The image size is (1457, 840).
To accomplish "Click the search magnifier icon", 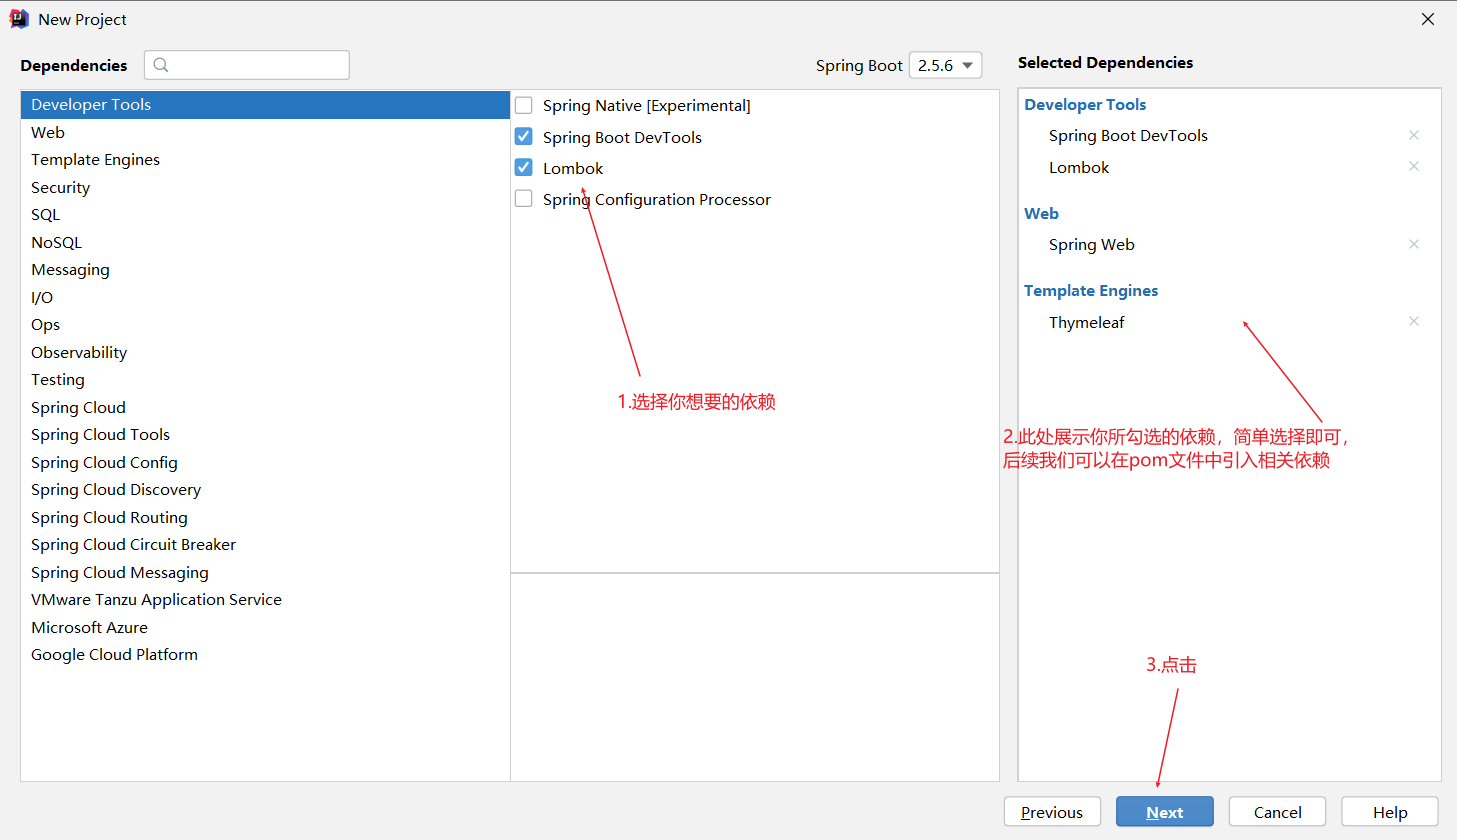I will pos(161,65).
